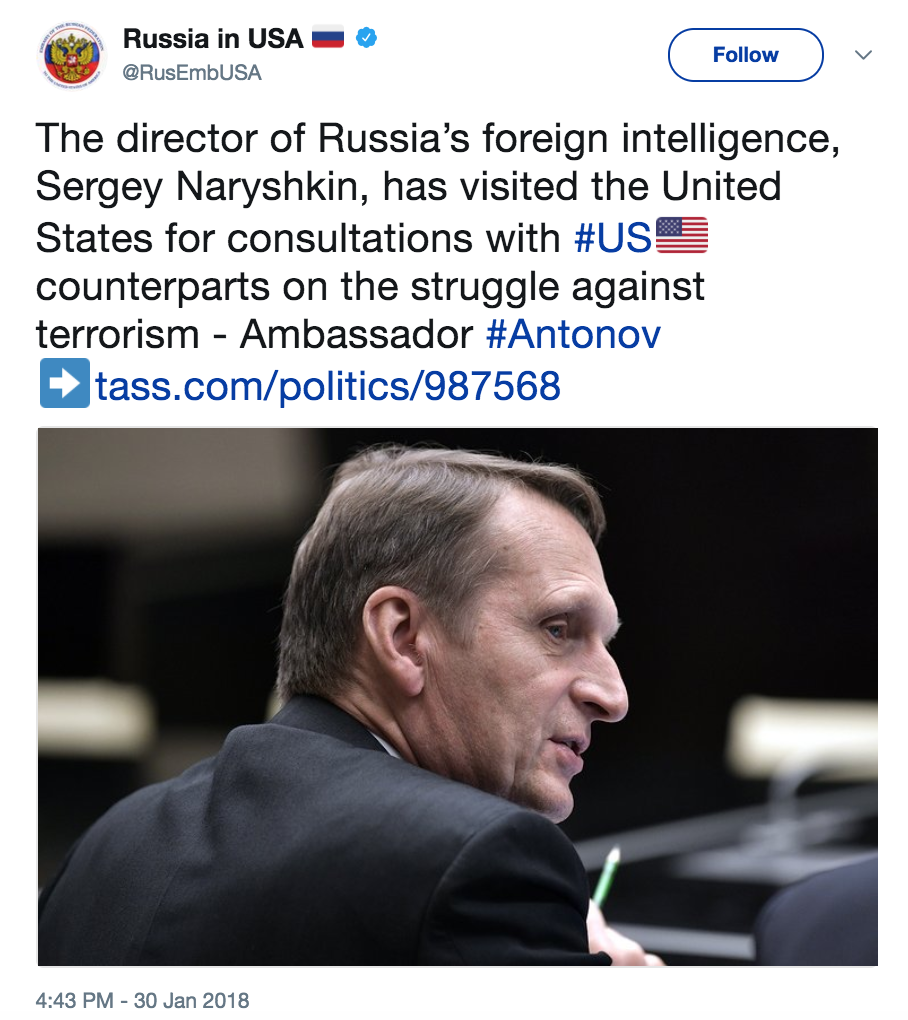908x1020 pixels.
Task: Click the blue right-arrow emoji
Action: click(65, 384)
